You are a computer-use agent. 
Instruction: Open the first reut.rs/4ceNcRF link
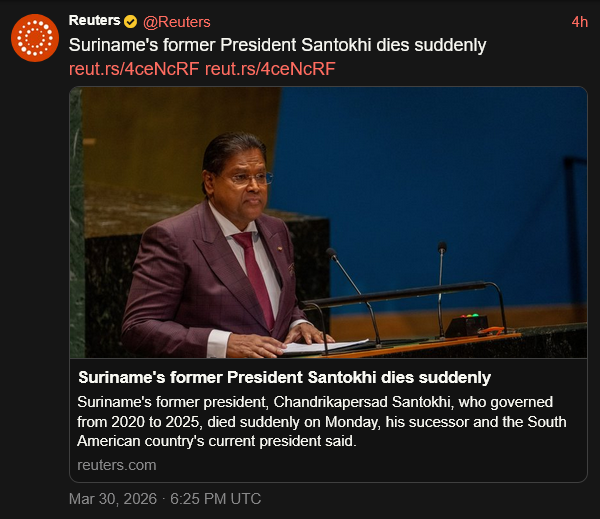[x=134, y=68]
